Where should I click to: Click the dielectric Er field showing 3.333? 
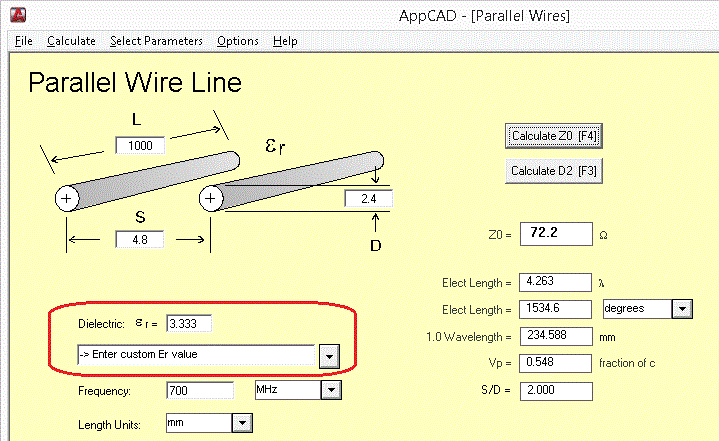tap(189, 323)
